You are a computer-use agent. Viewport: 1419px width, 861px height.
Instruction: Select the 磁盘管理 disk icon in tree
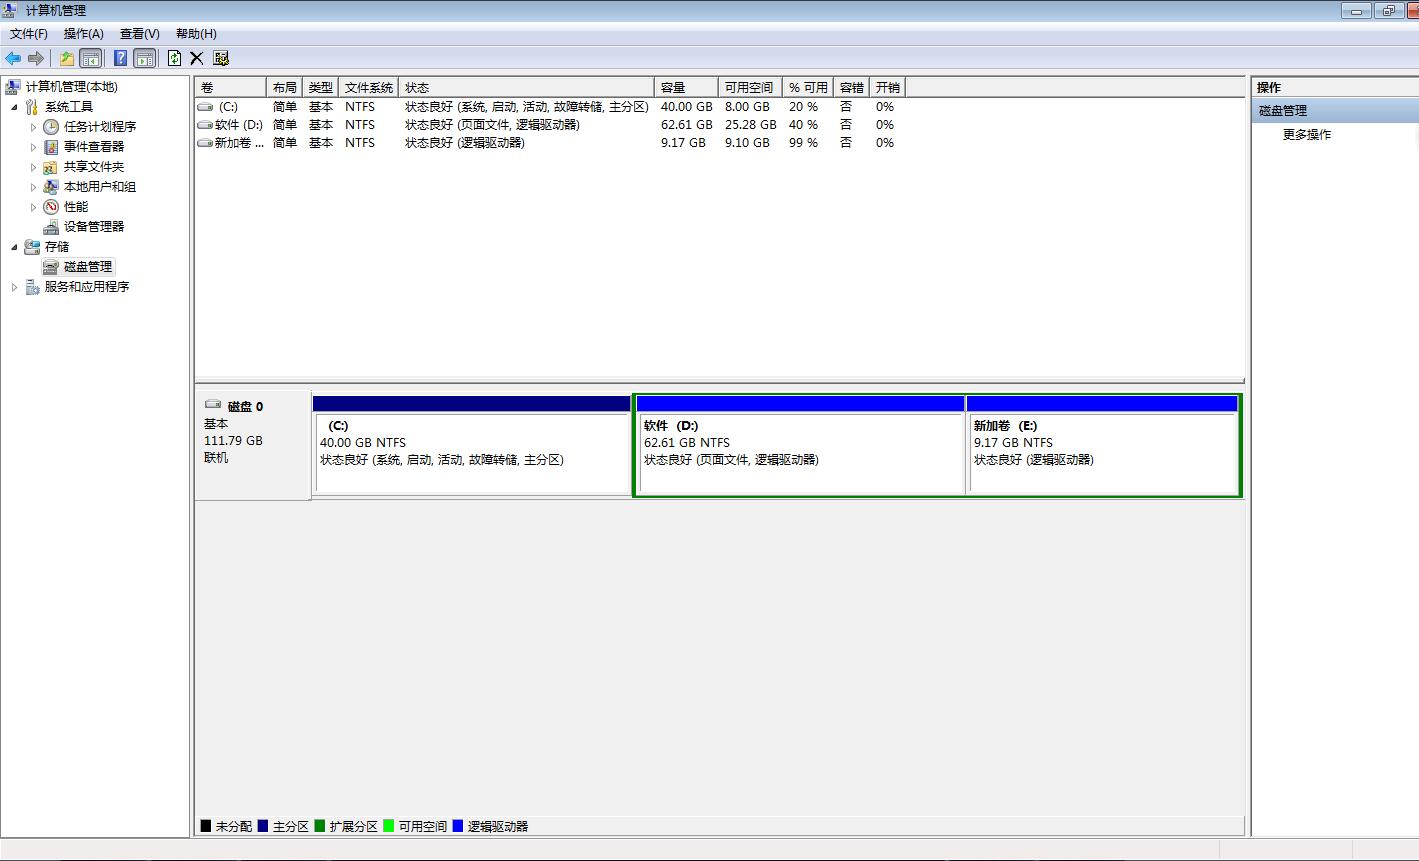click(x=51, y=267)
